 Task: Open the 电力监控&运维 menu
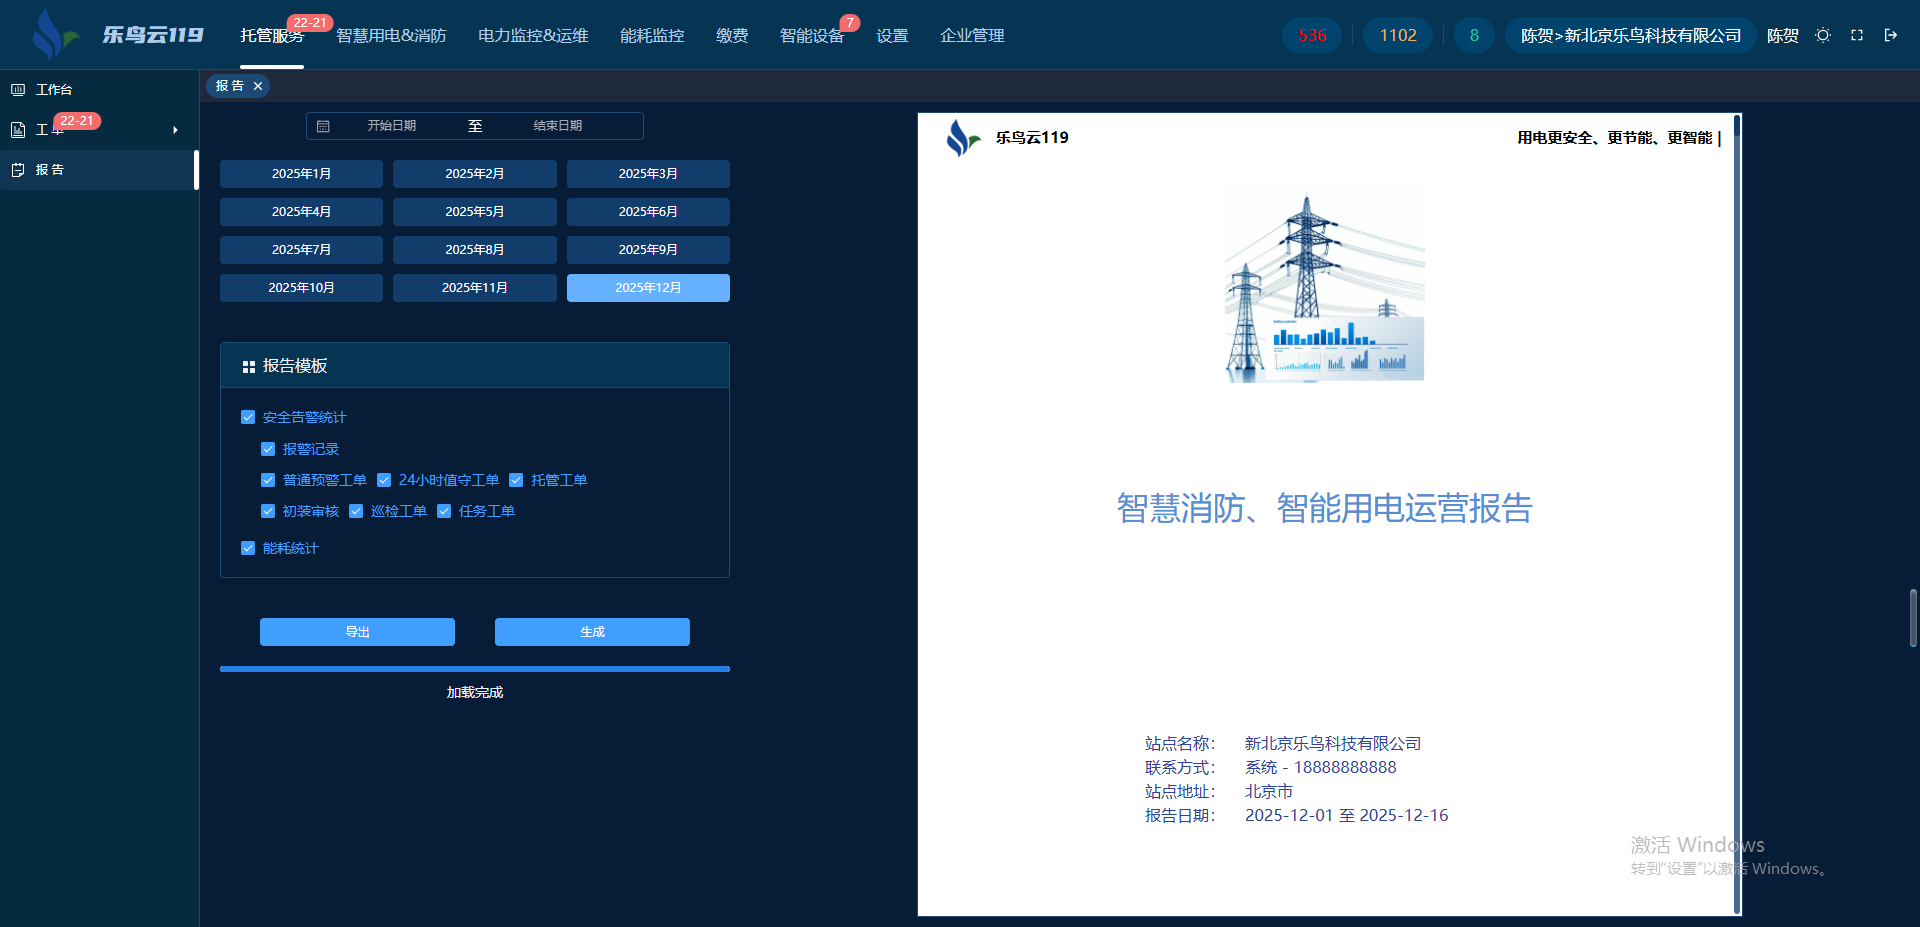[x=533, y=35]
